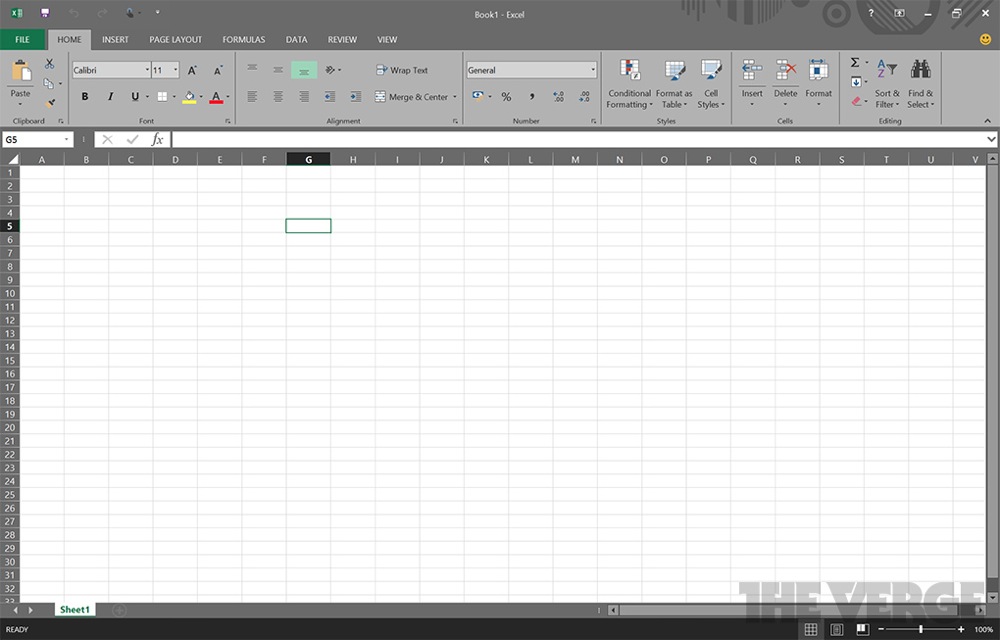Open Find & Select binoculars
Image resolution: width=1000 pixels, height=640 pixels.
click(x=920, y=70)
